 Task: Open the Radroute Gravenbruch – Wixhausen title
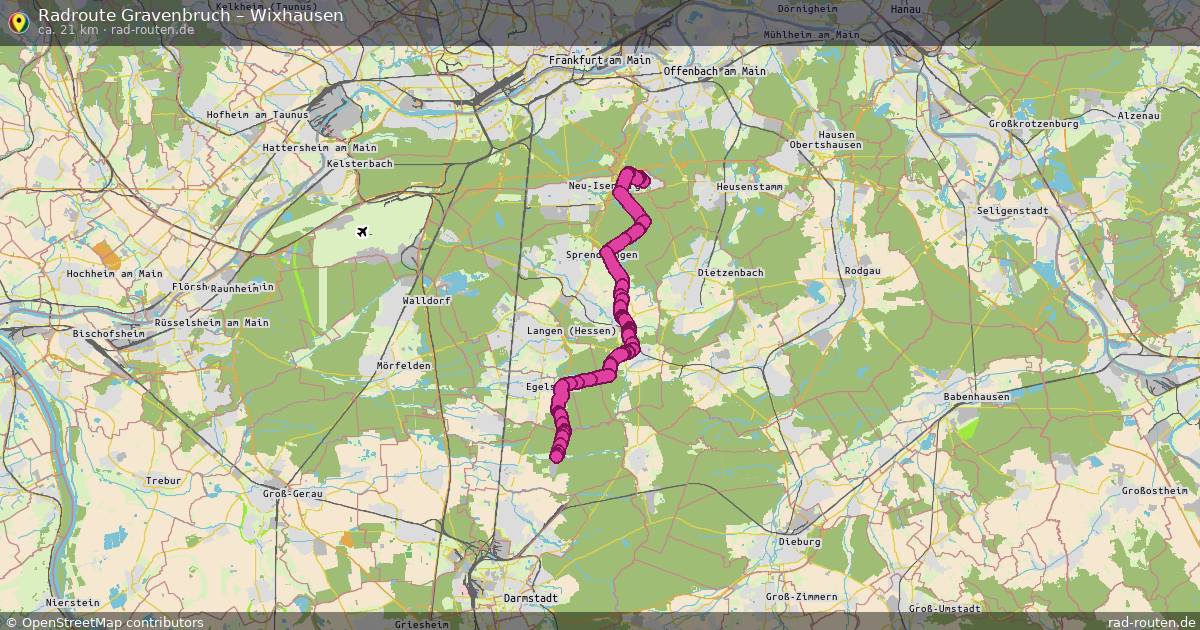pos(190,15)
